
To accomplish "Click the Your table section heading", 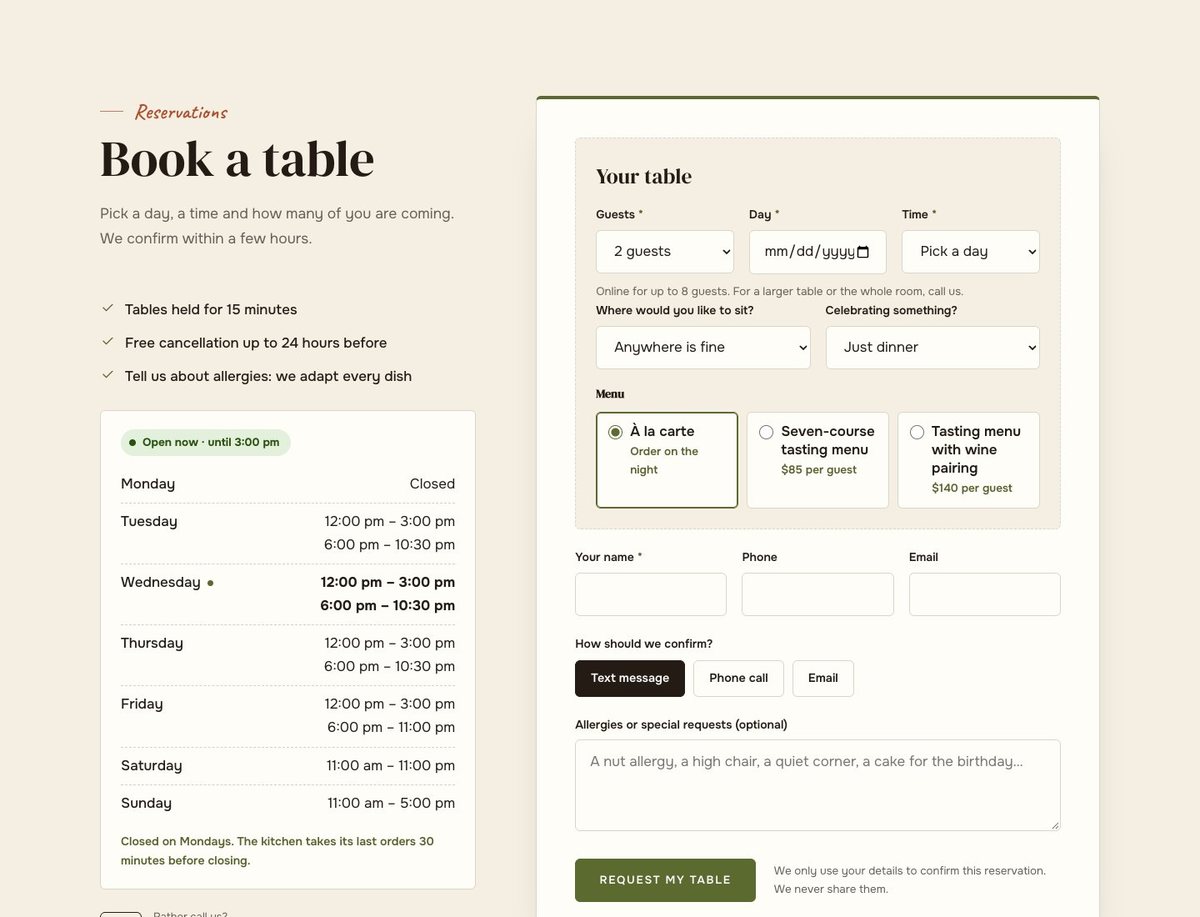I will pyautogui.click(x=644, y=177).
